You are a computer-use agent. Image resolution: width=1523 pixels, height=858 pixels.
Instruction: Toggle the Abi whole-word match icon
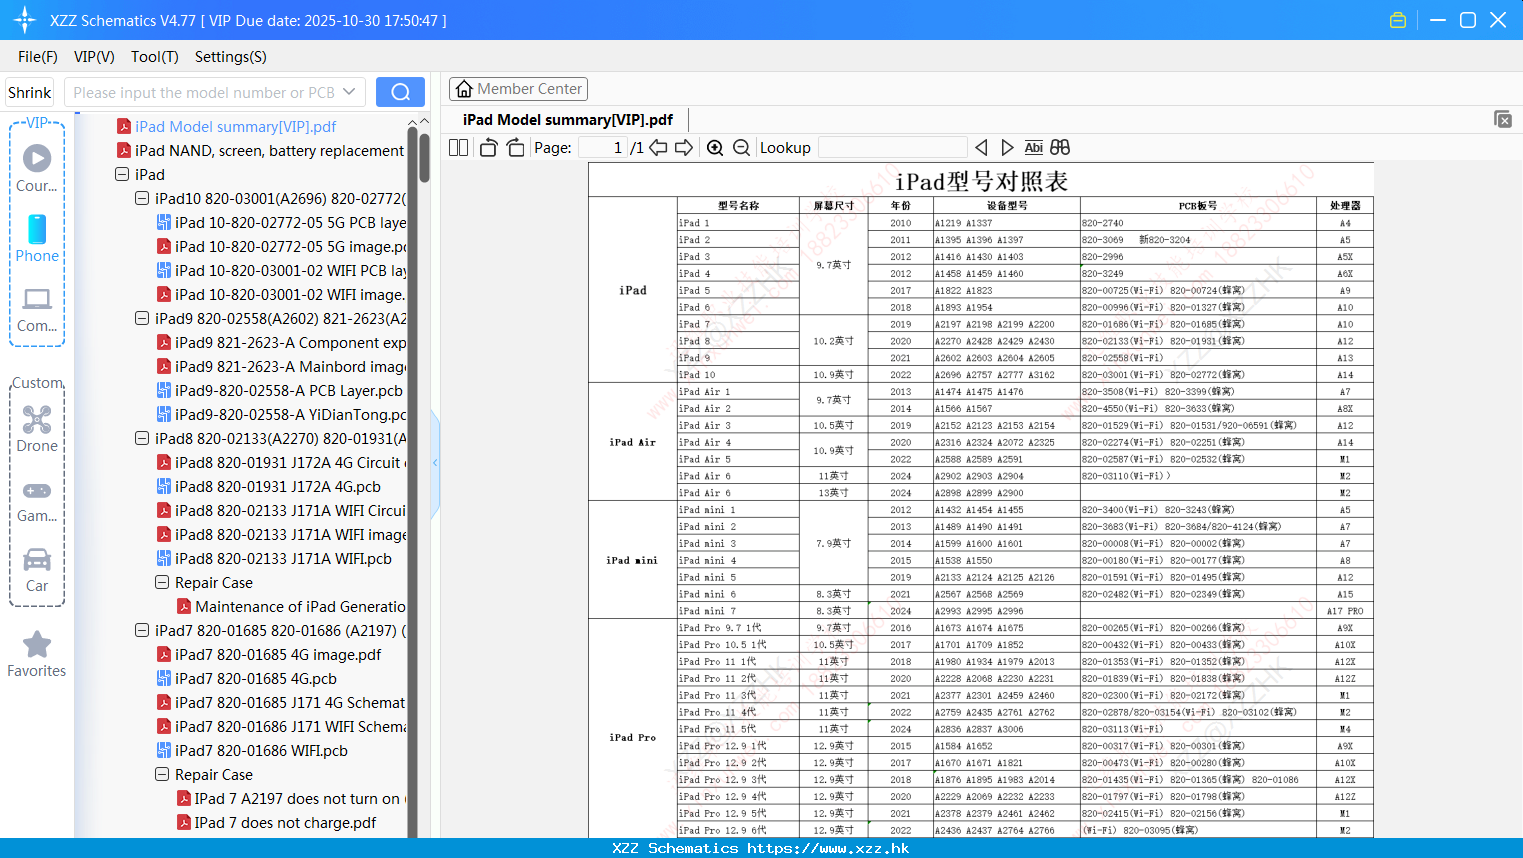coord(1033,147)
